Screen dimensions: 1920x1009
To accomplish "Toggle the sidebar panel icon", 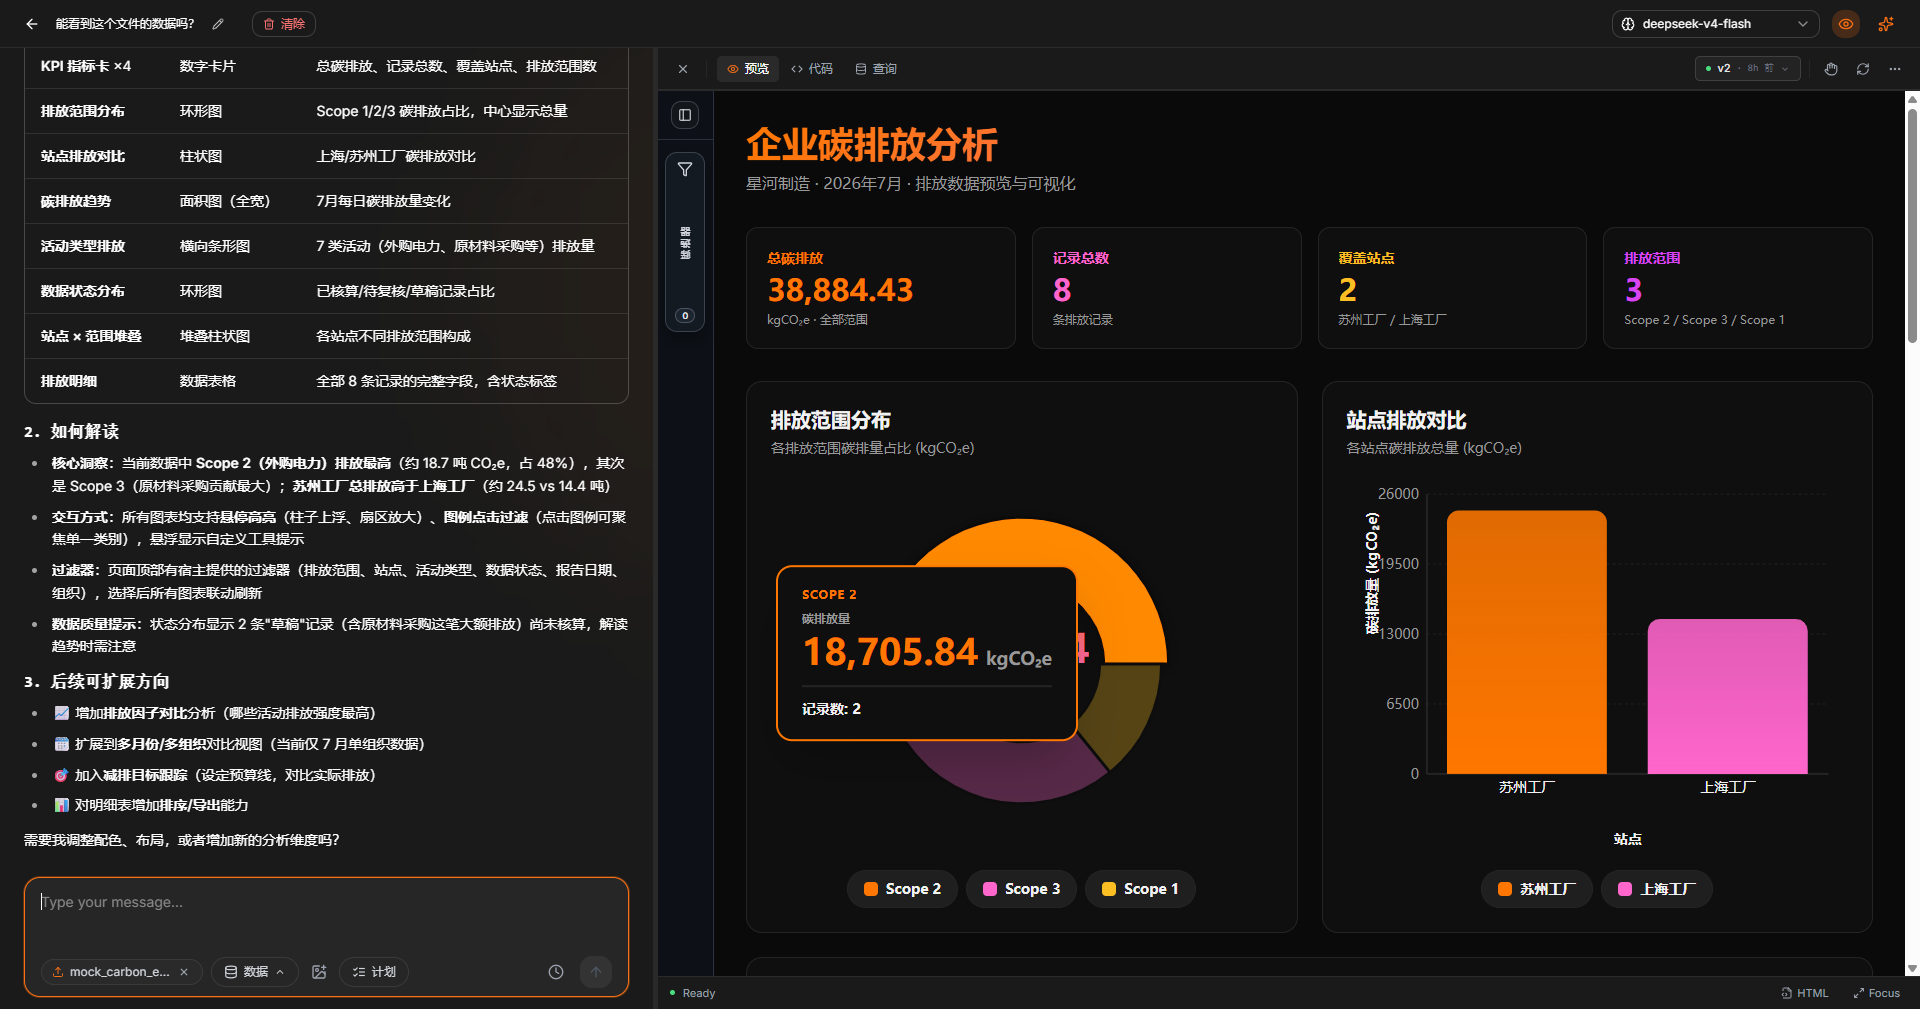I will pos(685,115).
